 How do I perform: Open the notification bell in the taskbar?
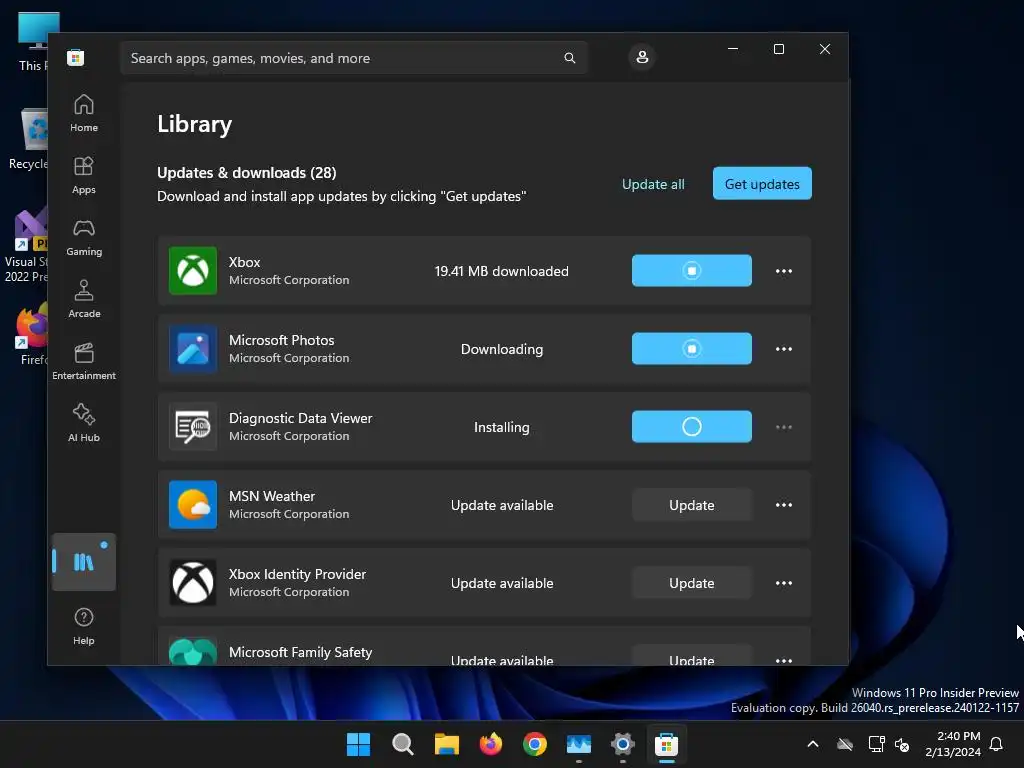996,744
